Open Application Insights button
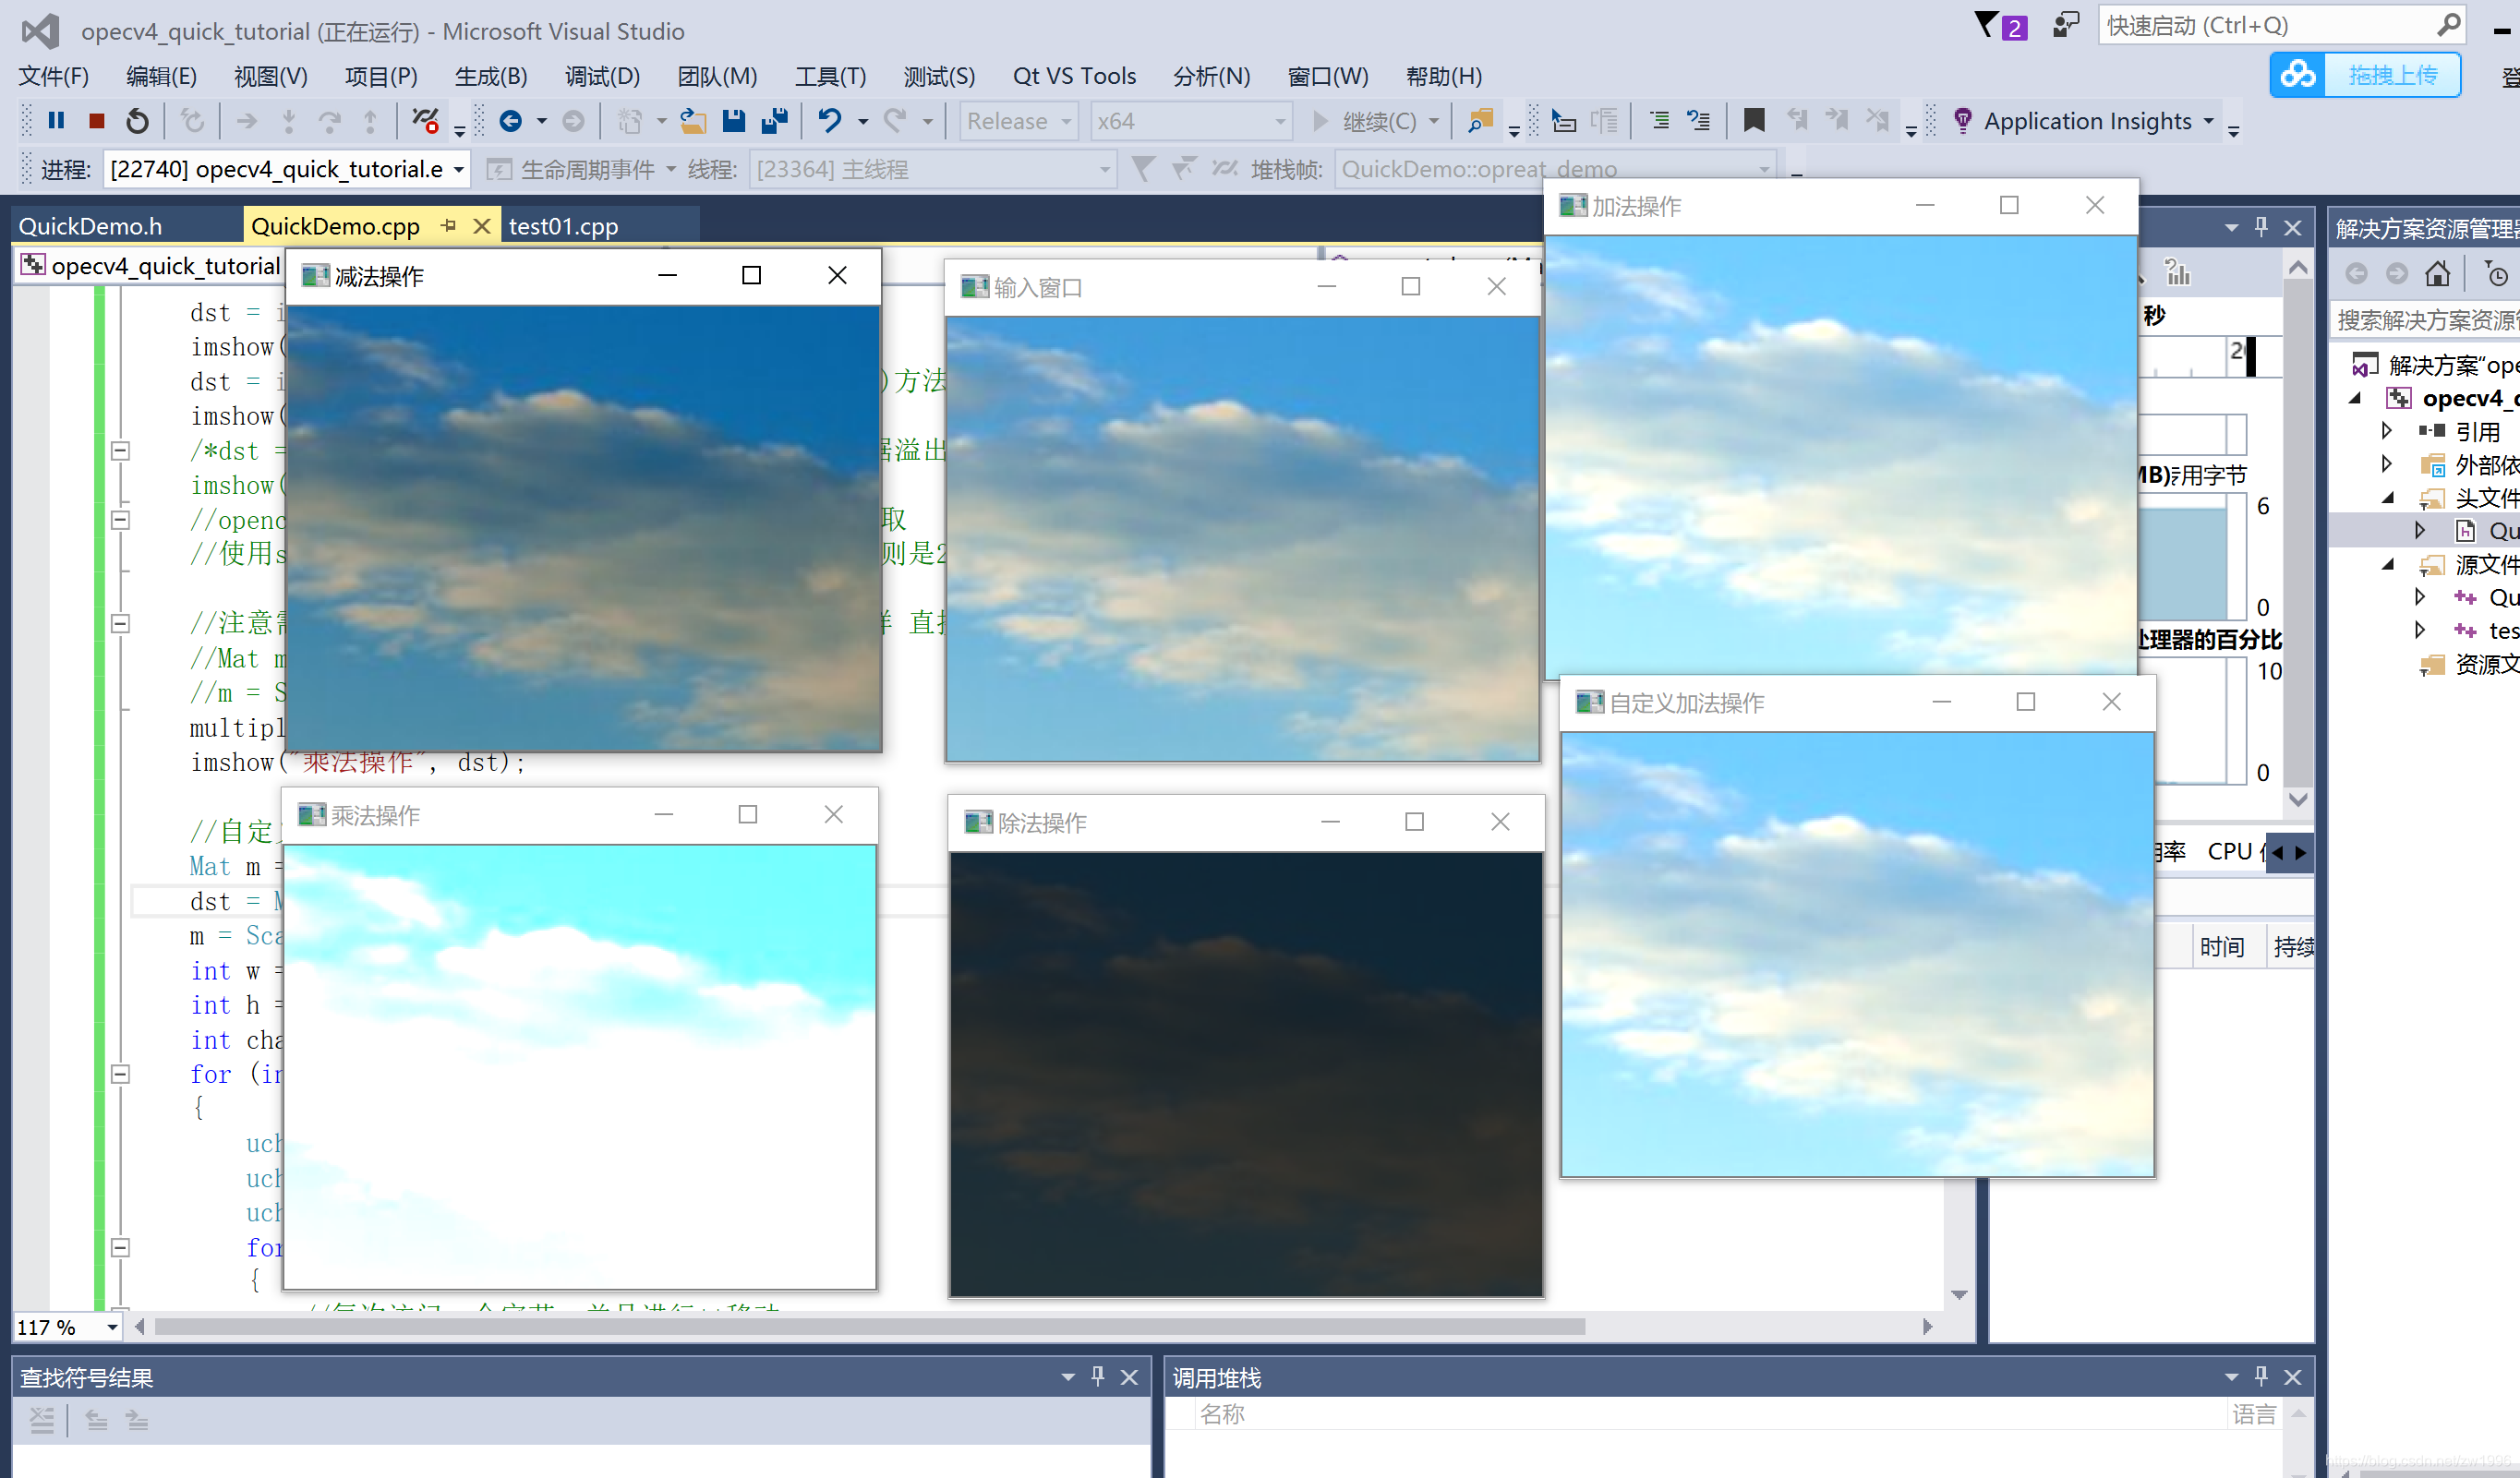This screenshot has height=1478, width=2520. [x=2086, y=121]
